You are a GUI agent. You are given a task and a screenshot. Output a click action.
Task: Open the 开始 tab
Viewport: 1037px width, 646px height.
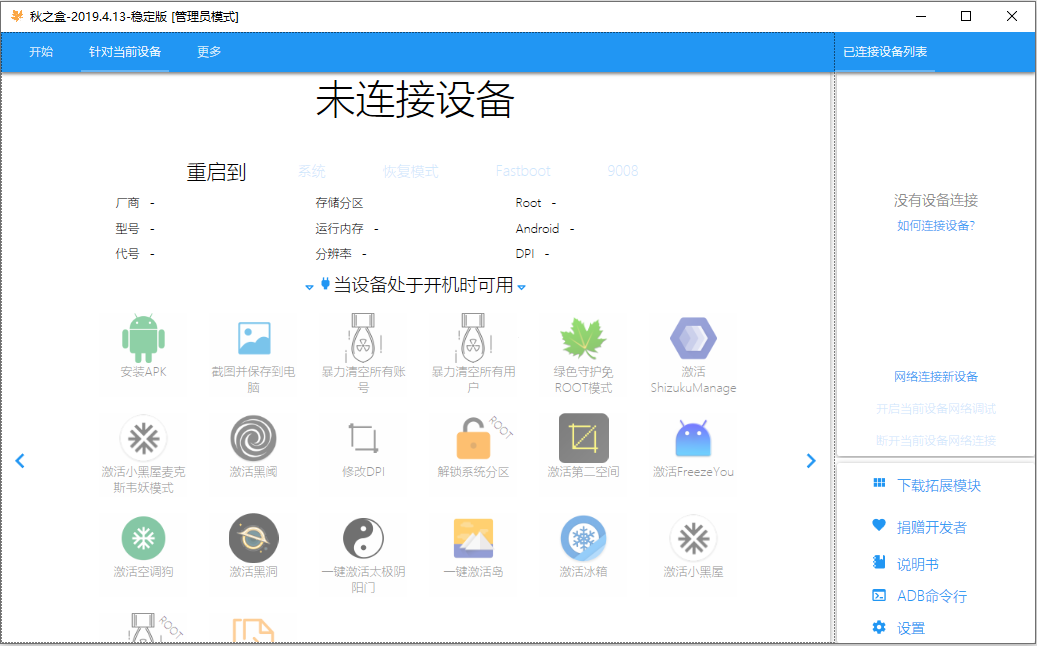tap(41, 52)
